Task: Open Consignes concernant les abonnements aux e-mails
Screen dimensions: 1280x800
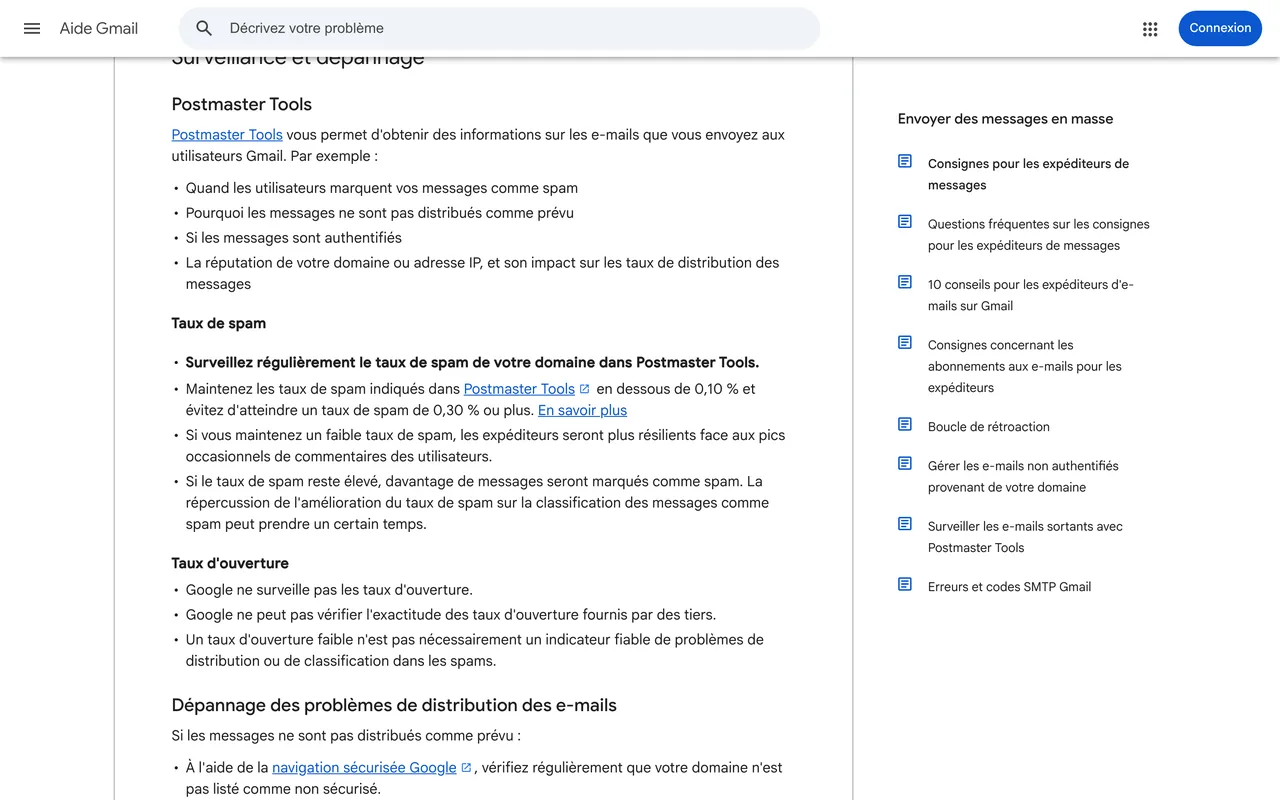Action: click(1024, 366)
